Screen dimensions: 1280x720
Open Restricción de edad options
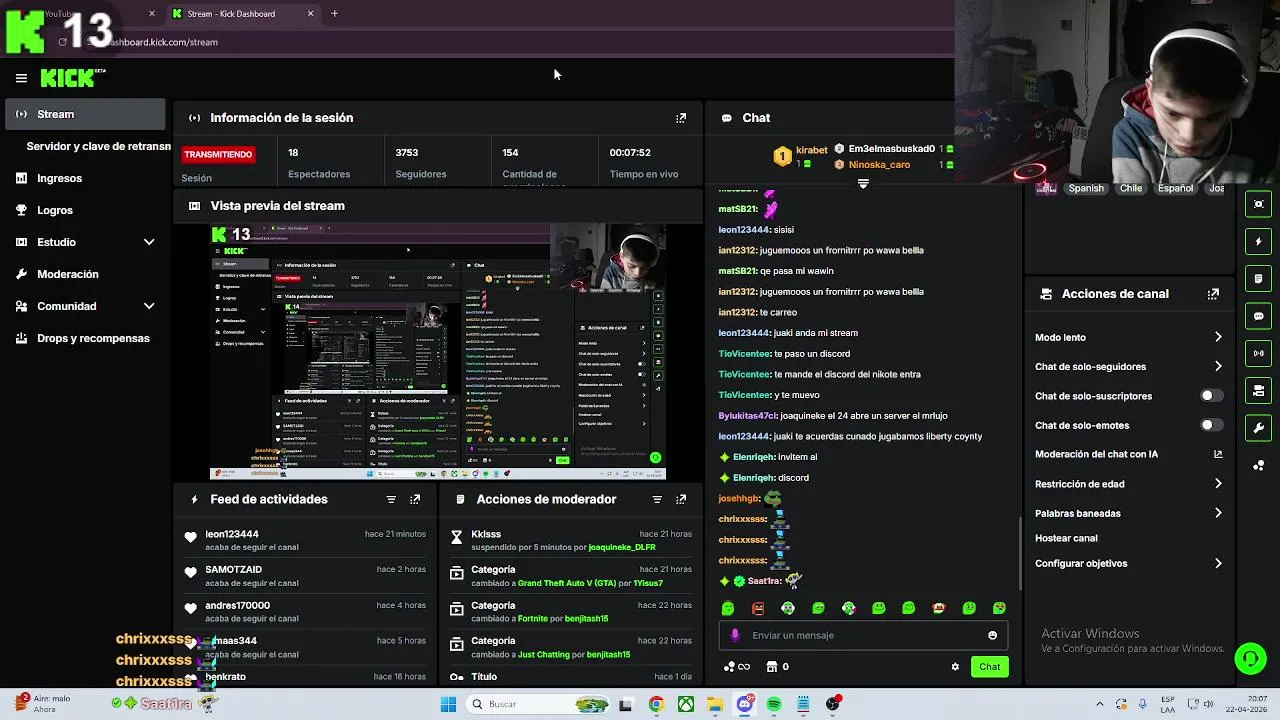(1128, 484)
